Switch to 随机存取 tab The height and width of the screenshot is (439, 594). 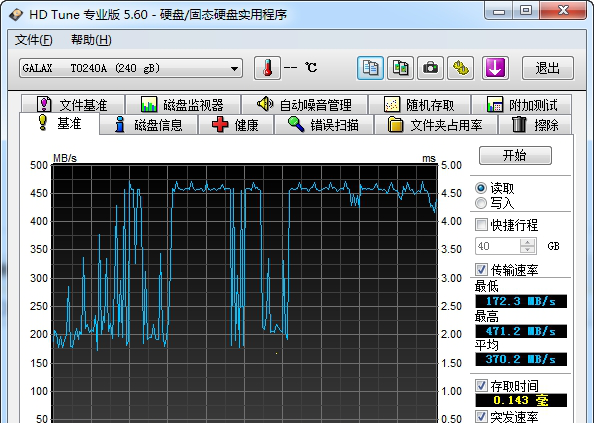[x=419, y=105]
